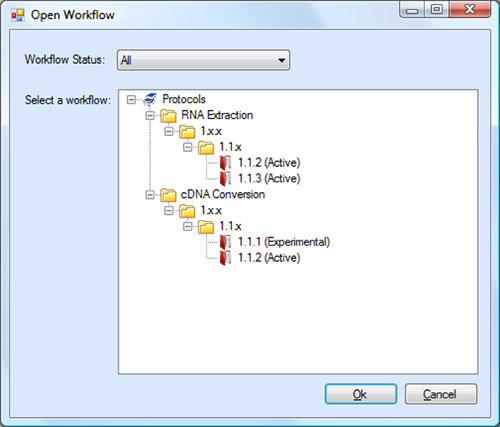Viewport: 500px width, 427px height.
Task: Collapse the 1.x.x node under cDNA Conversion
Action: point(169,211)
